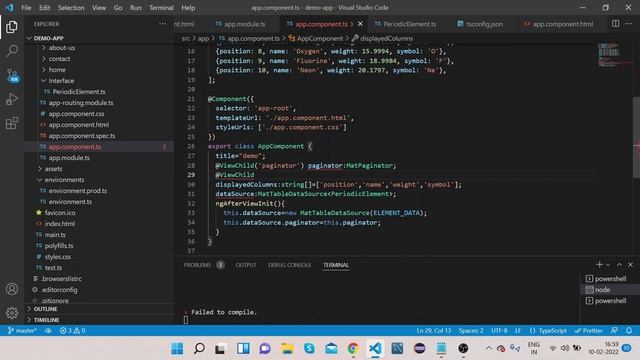640x360 pixels.
Task: Open Source Control view in activity bar
Action: [x=12, y=76]
